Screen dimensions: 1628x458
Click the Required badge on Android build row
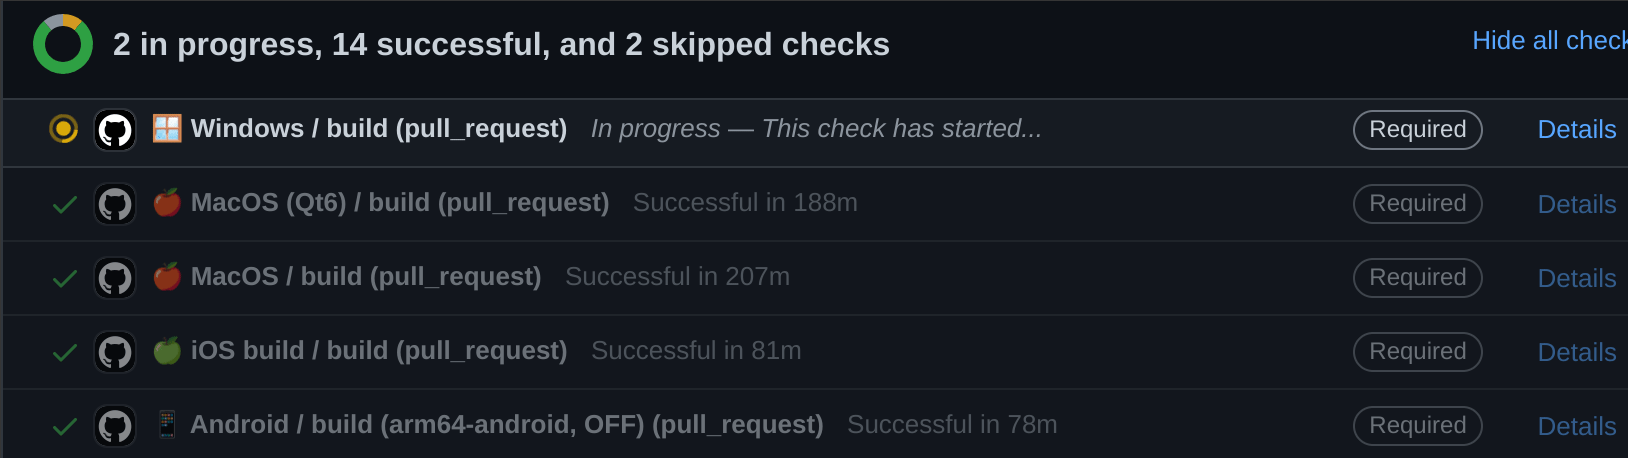point(1417,426)
